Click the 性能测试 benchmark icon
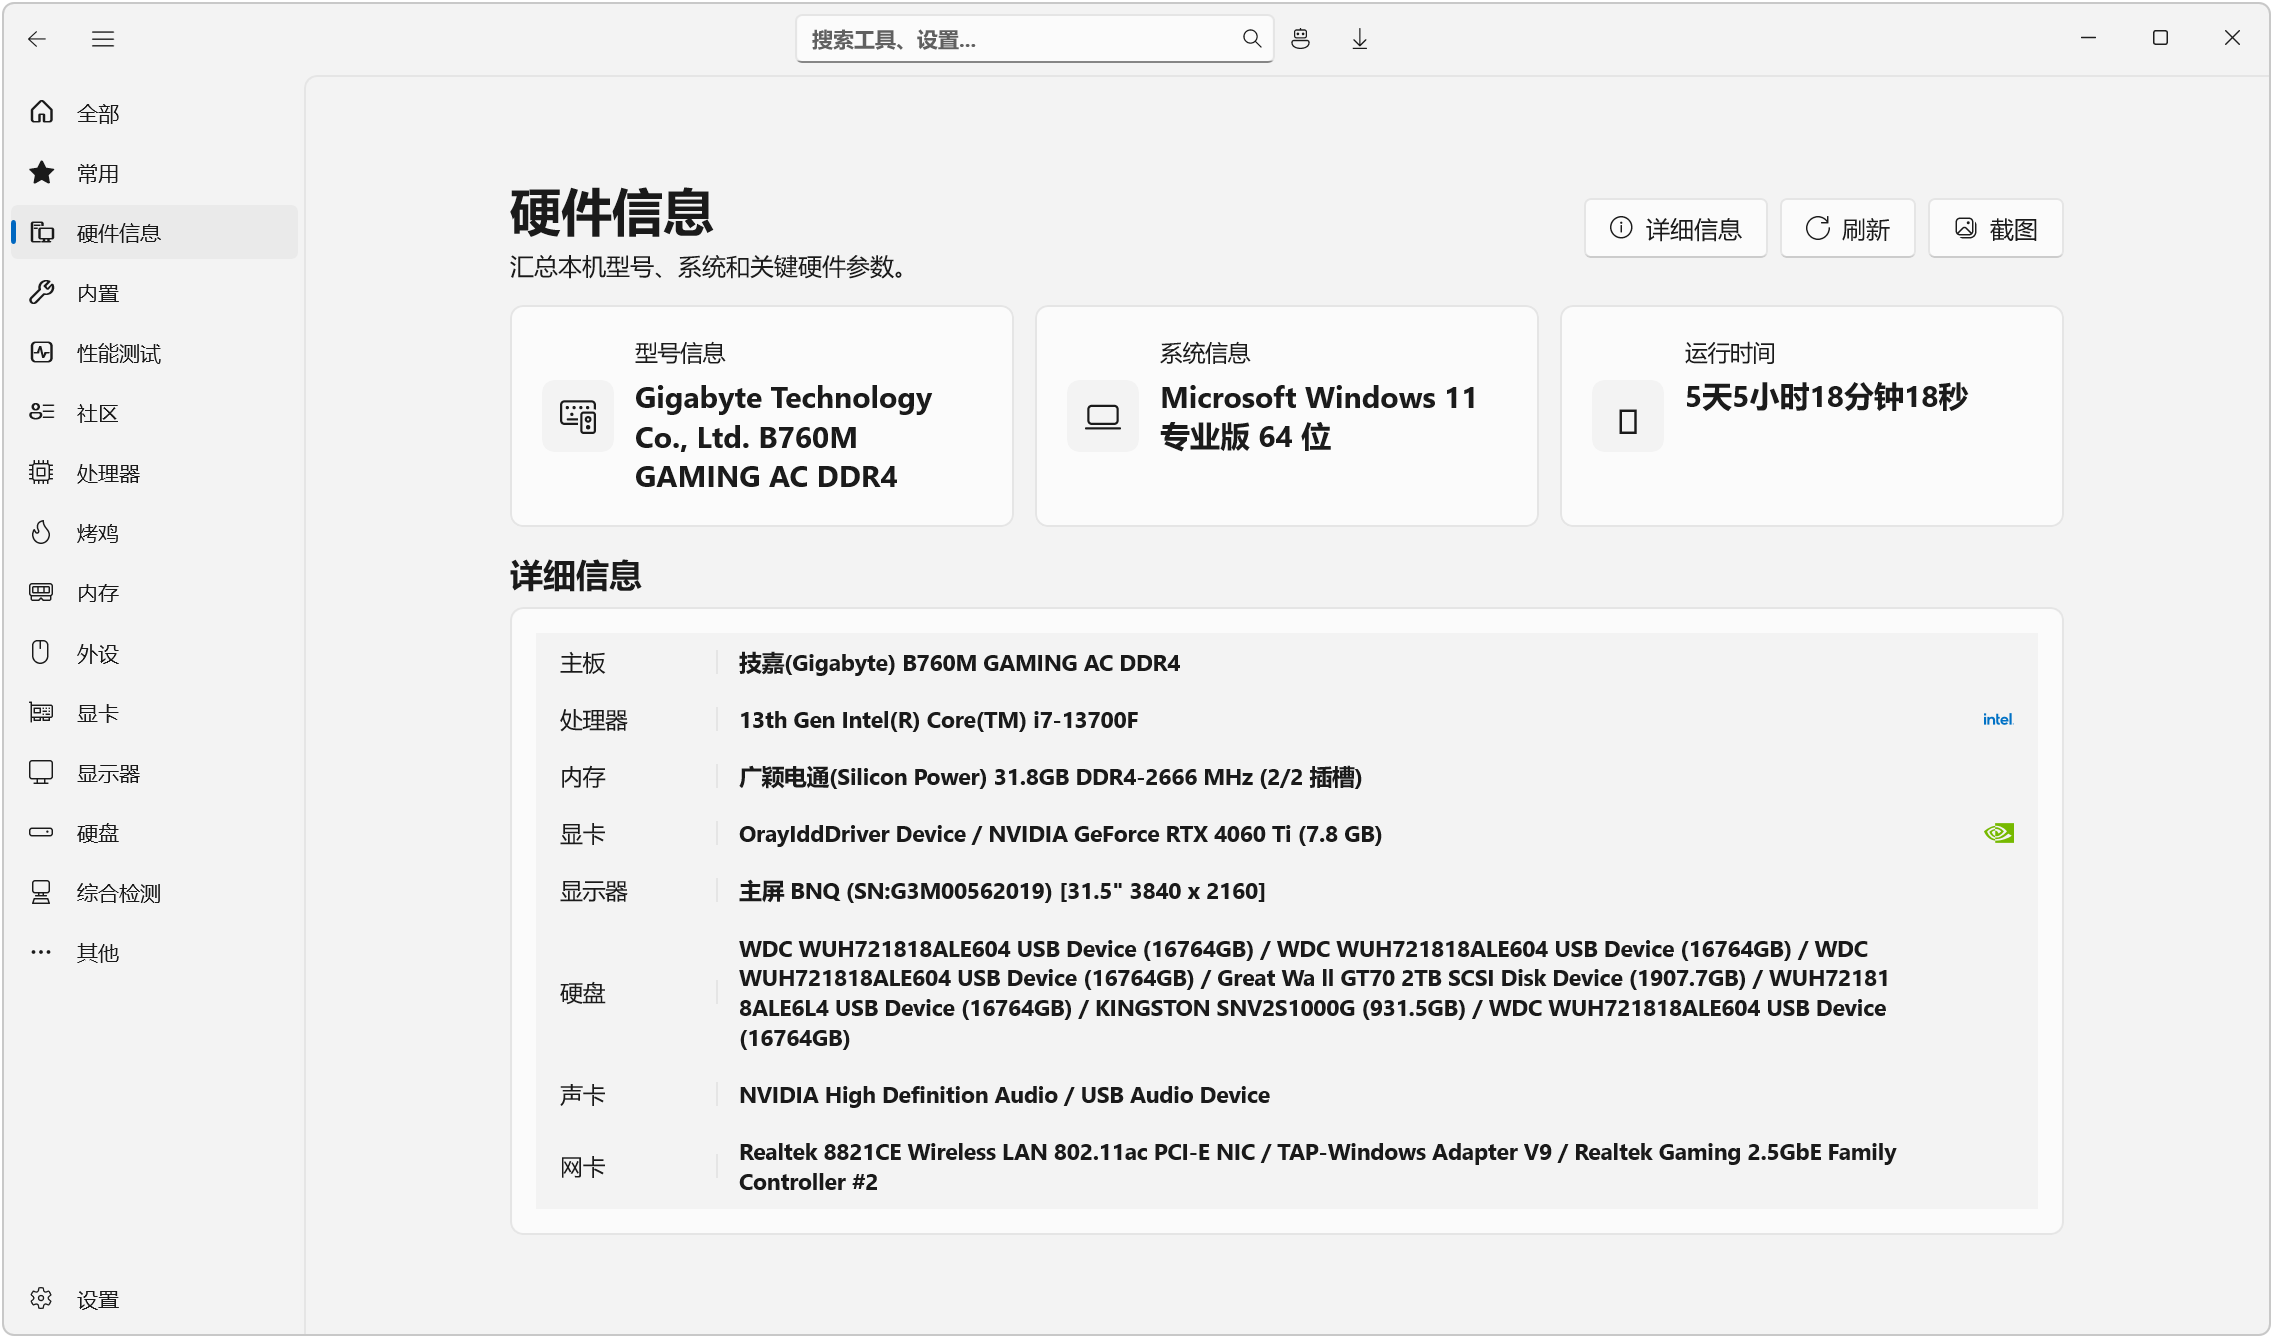The image size is (2272, 1338). (41, 352)
